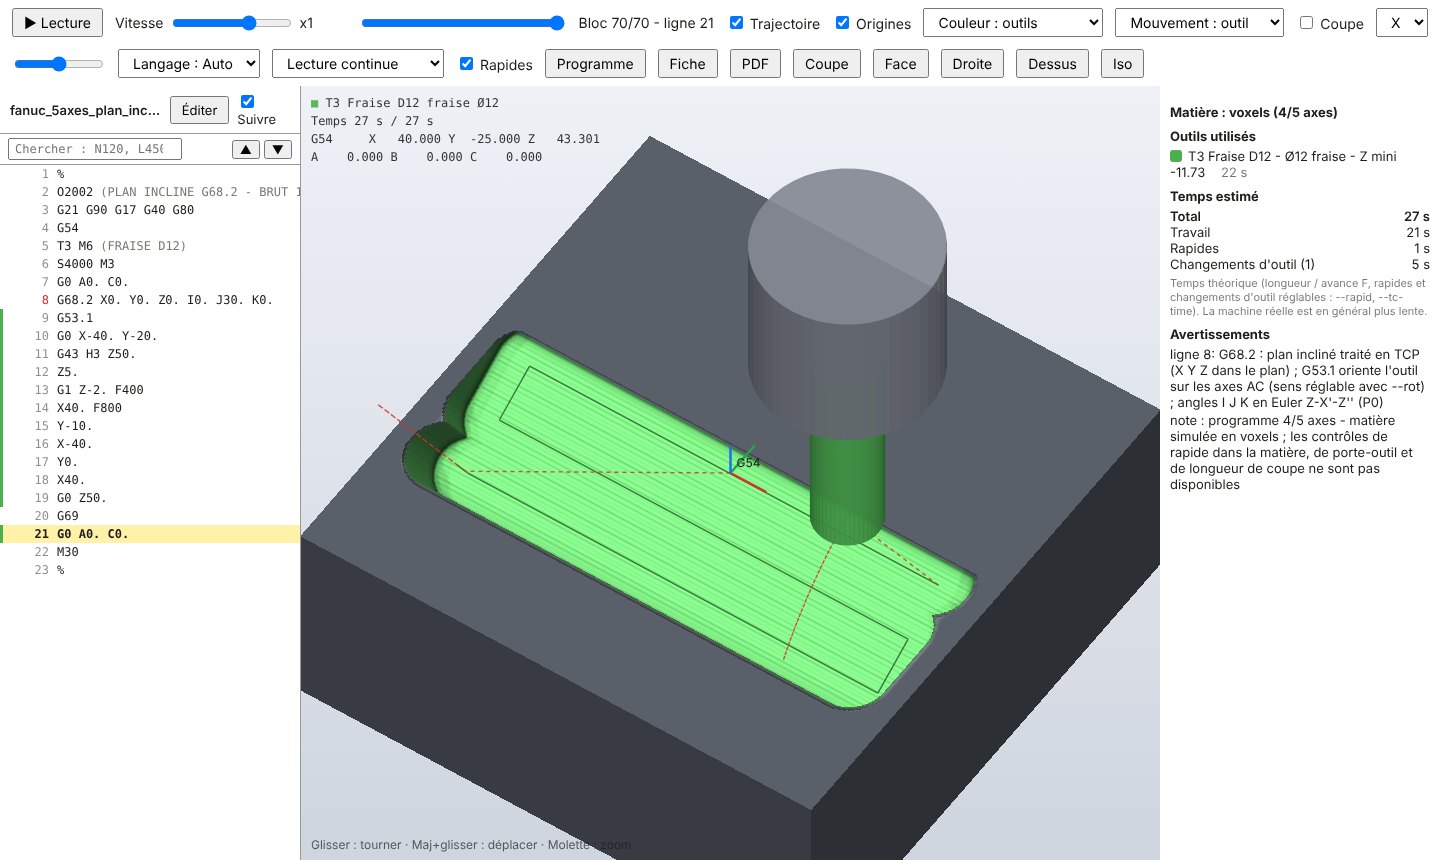Select code line X40. F800
Viewport: 1440px width, 860px height.
(150, 408)
